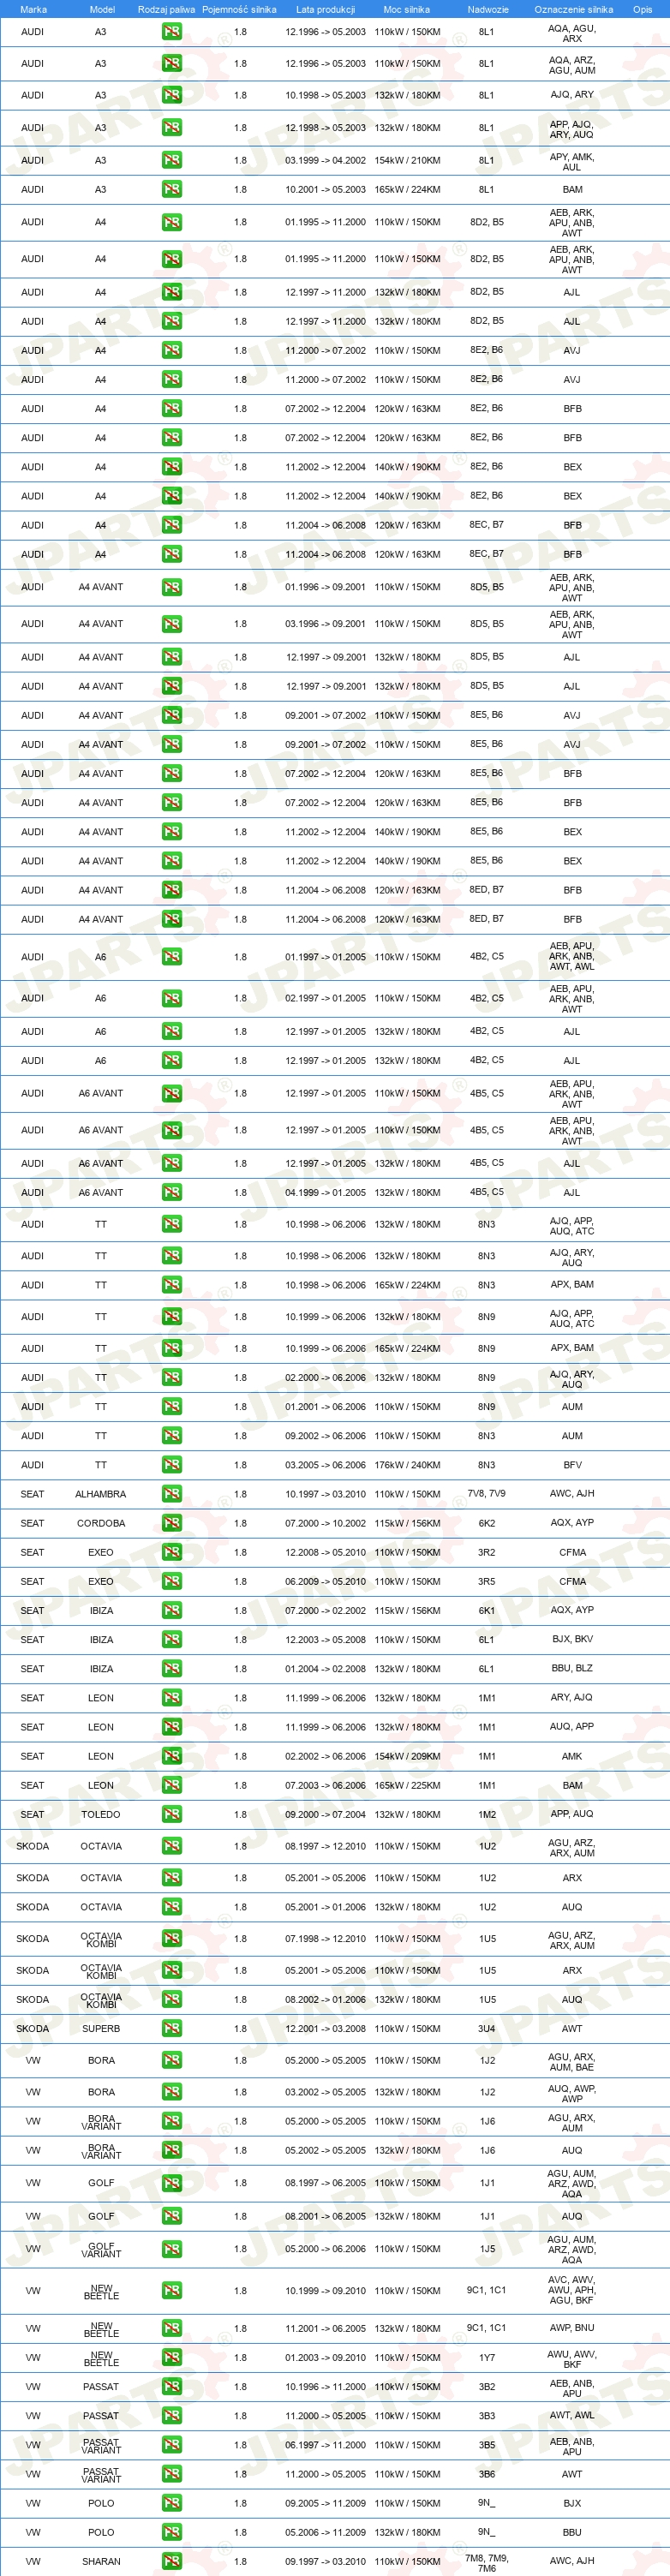This screenshot has height=2576, width=670.
Task: Click fuel icon in Seat Ibiza 6K1 row
Action: [x=172, y=1610]
